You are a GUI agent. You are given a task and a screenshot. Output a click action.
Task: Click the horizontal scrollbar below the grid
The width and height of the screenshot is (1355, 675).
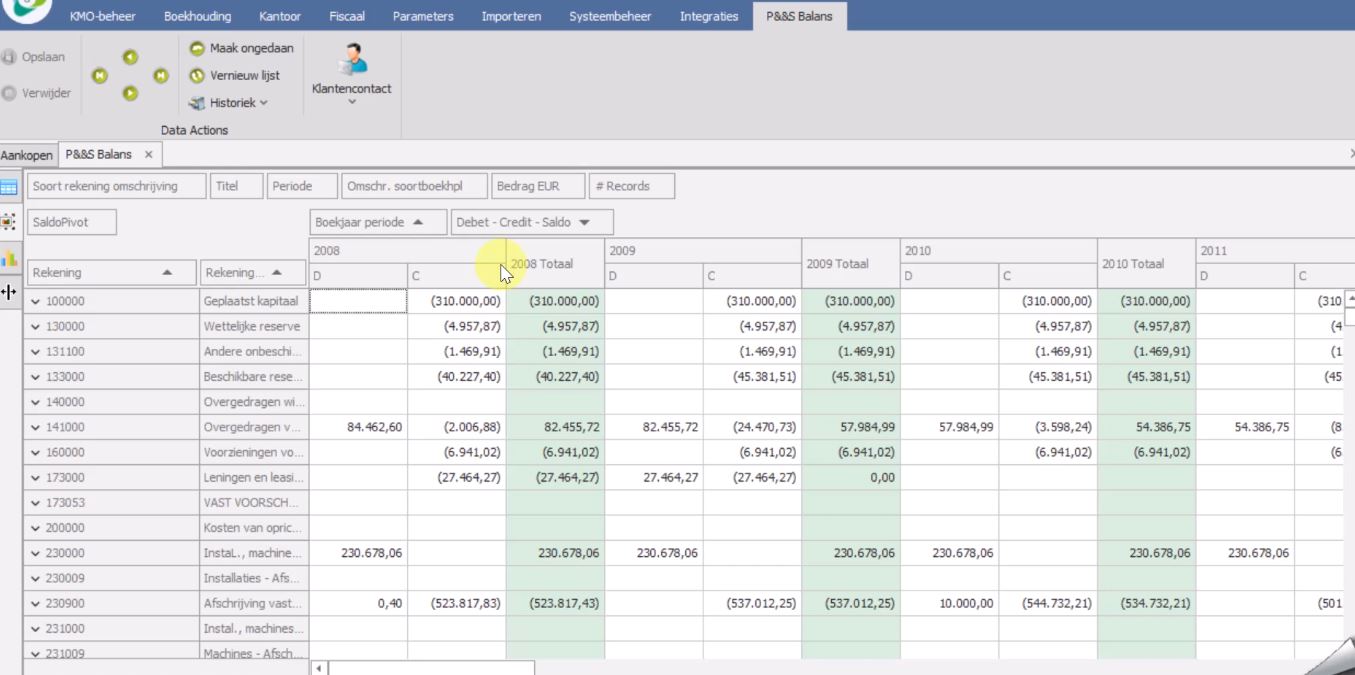(432, 667)
